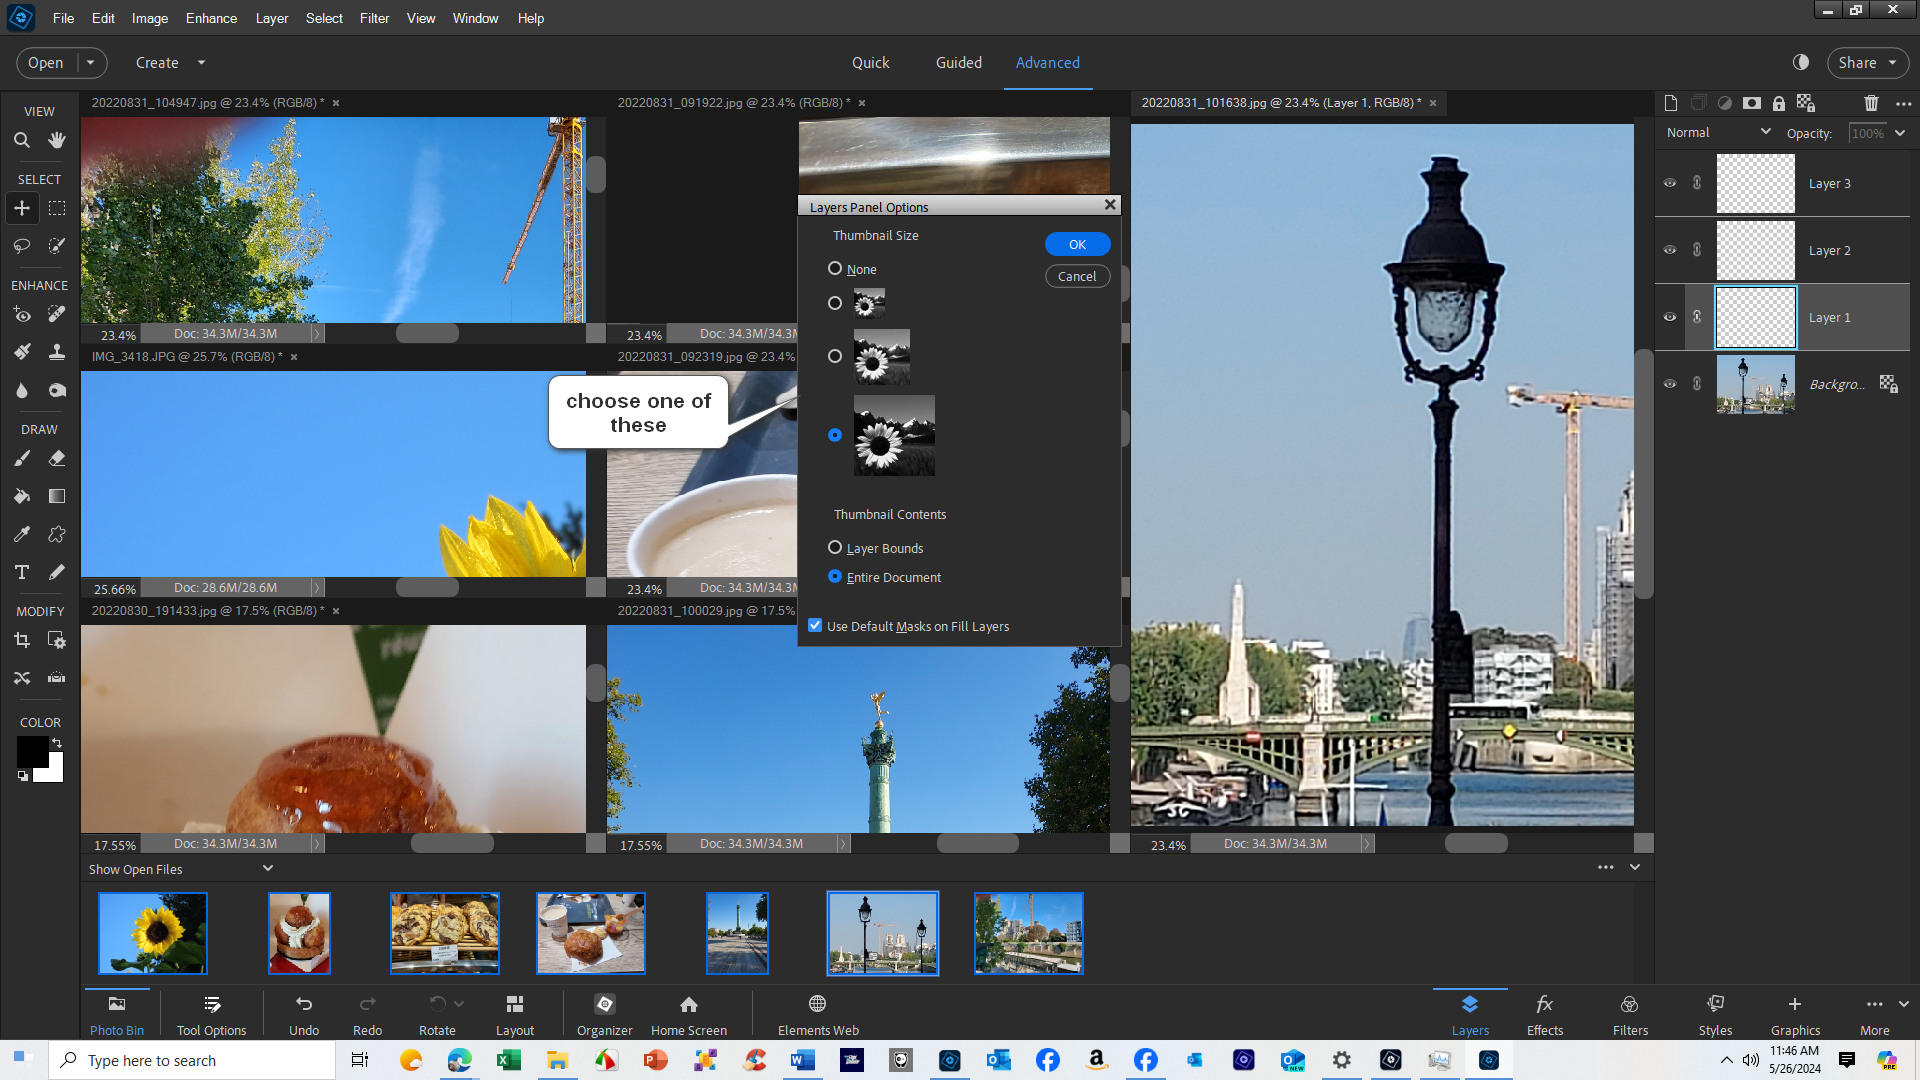
Task: Open the Enhance menu
Action: [x=211, y=18]
